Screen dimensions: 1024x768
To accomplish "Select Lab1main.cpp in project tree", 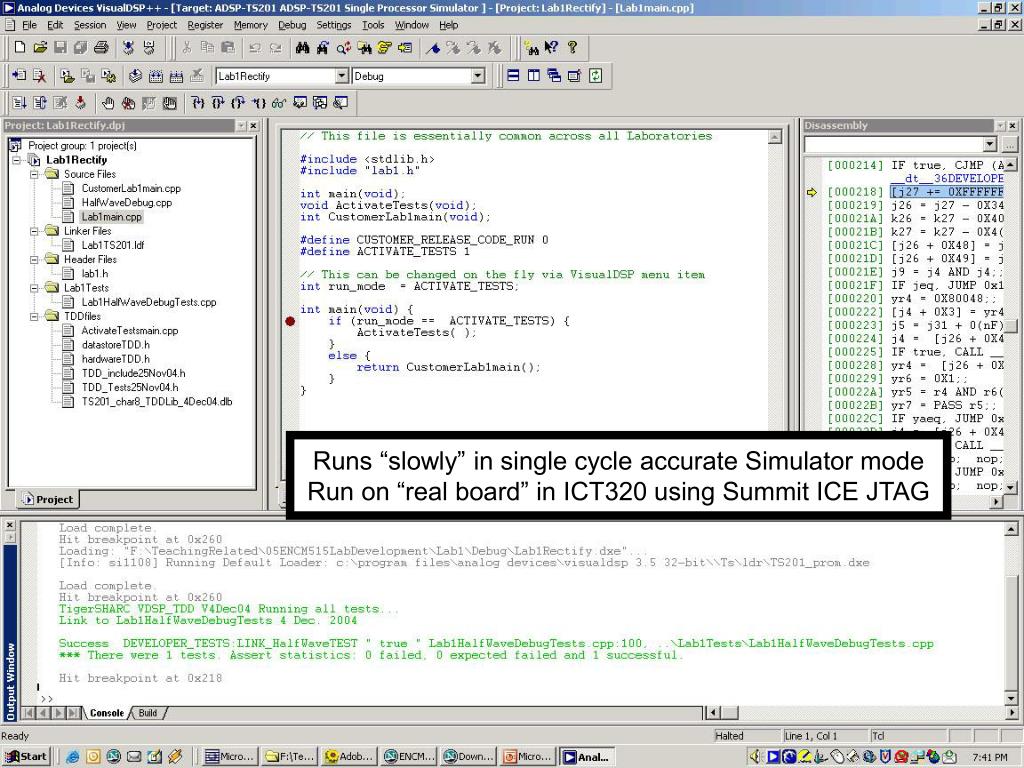I will click(111, 217).
